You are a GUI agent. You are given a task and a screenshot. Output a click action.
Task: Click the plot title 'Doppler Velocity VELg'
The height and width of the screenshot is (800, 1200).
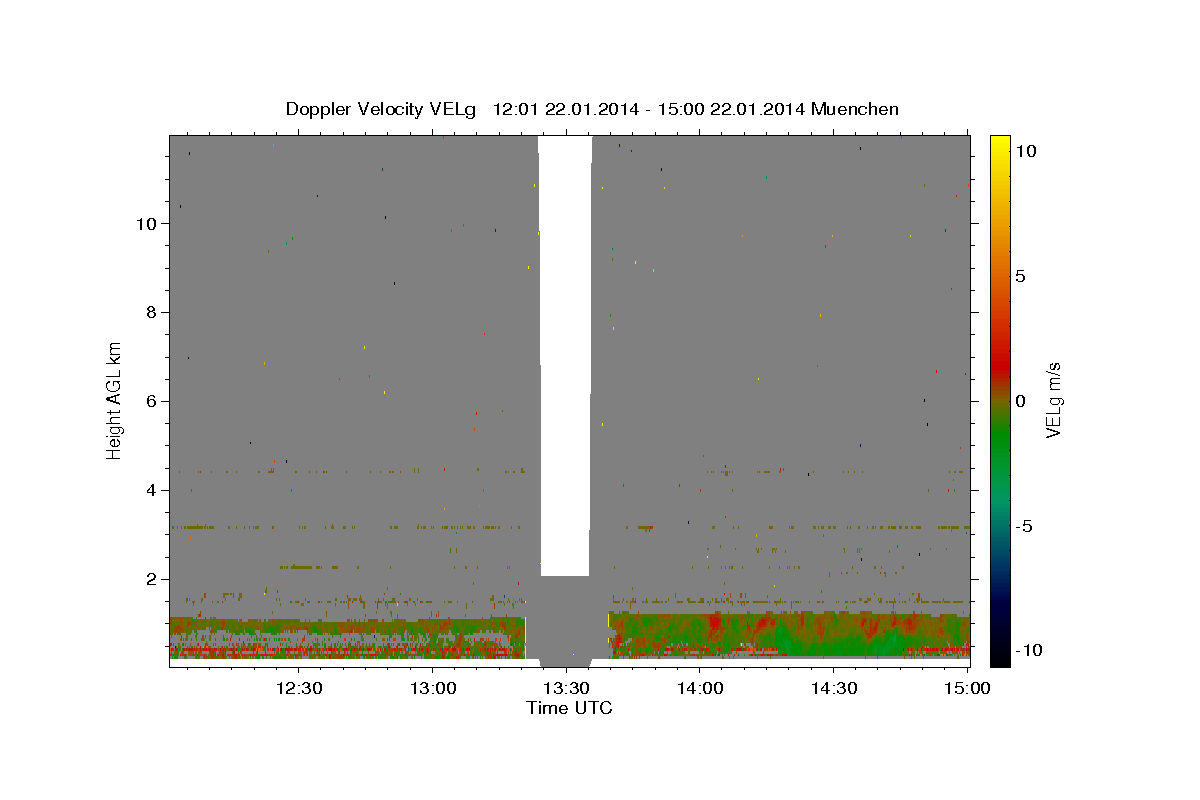pos(383,109)
